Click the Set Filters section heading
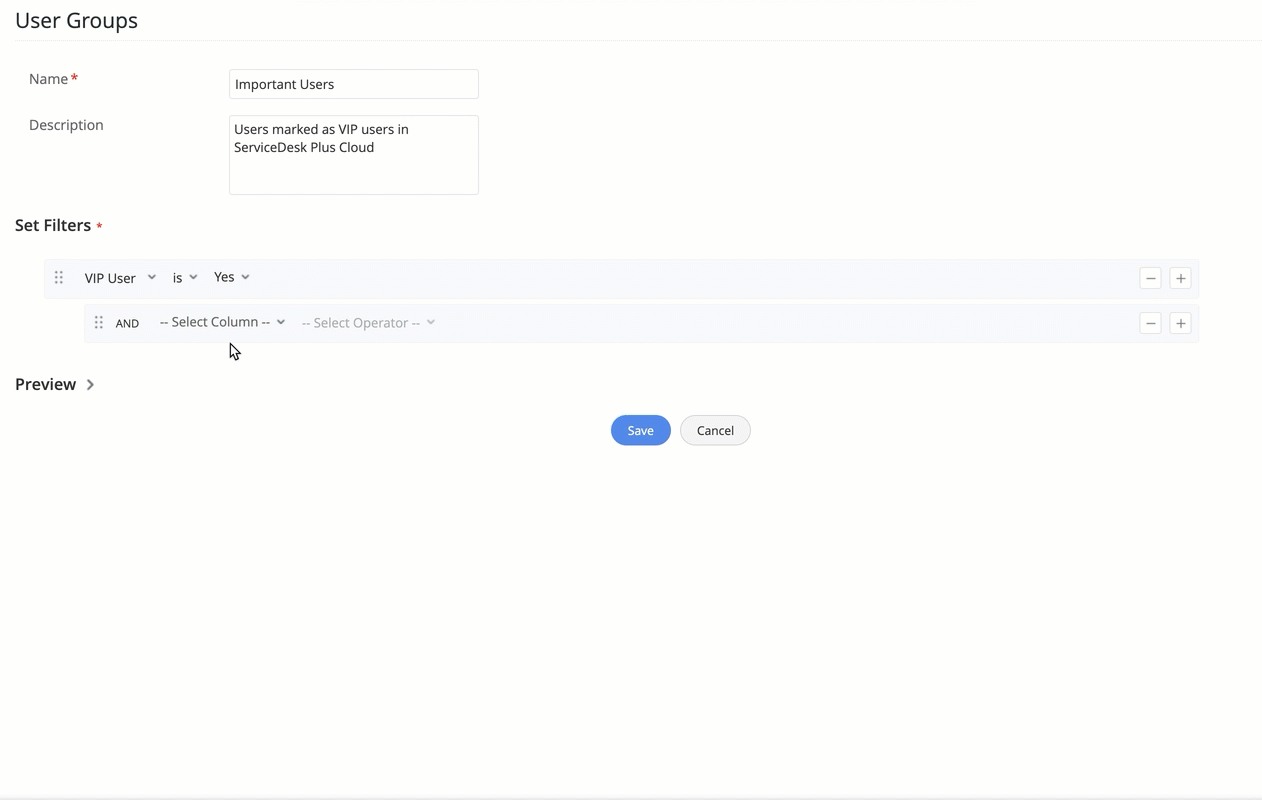This screenshot has width=1262, height=800. point(51,225)
